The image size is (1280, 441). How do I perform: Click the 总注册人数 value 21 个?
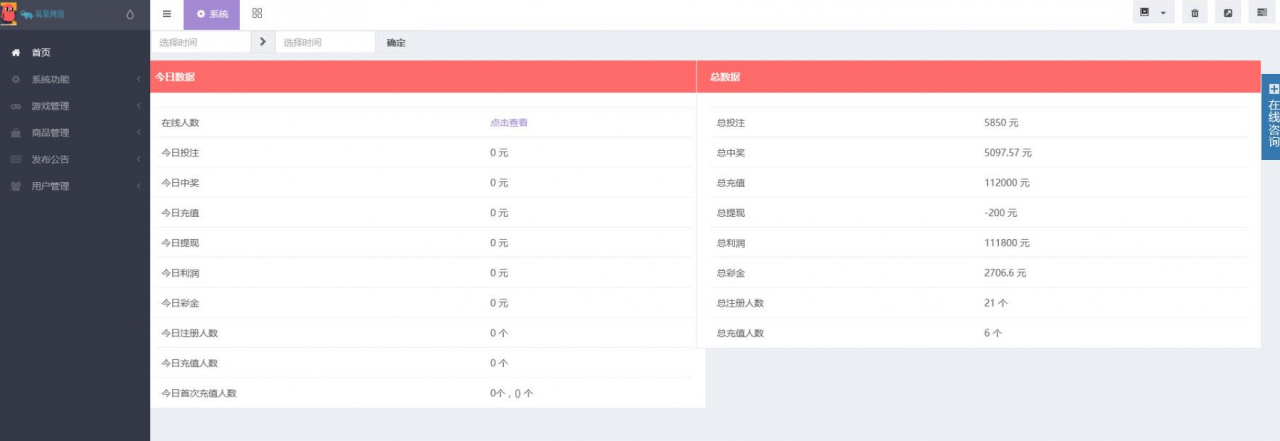pos(996,303)
